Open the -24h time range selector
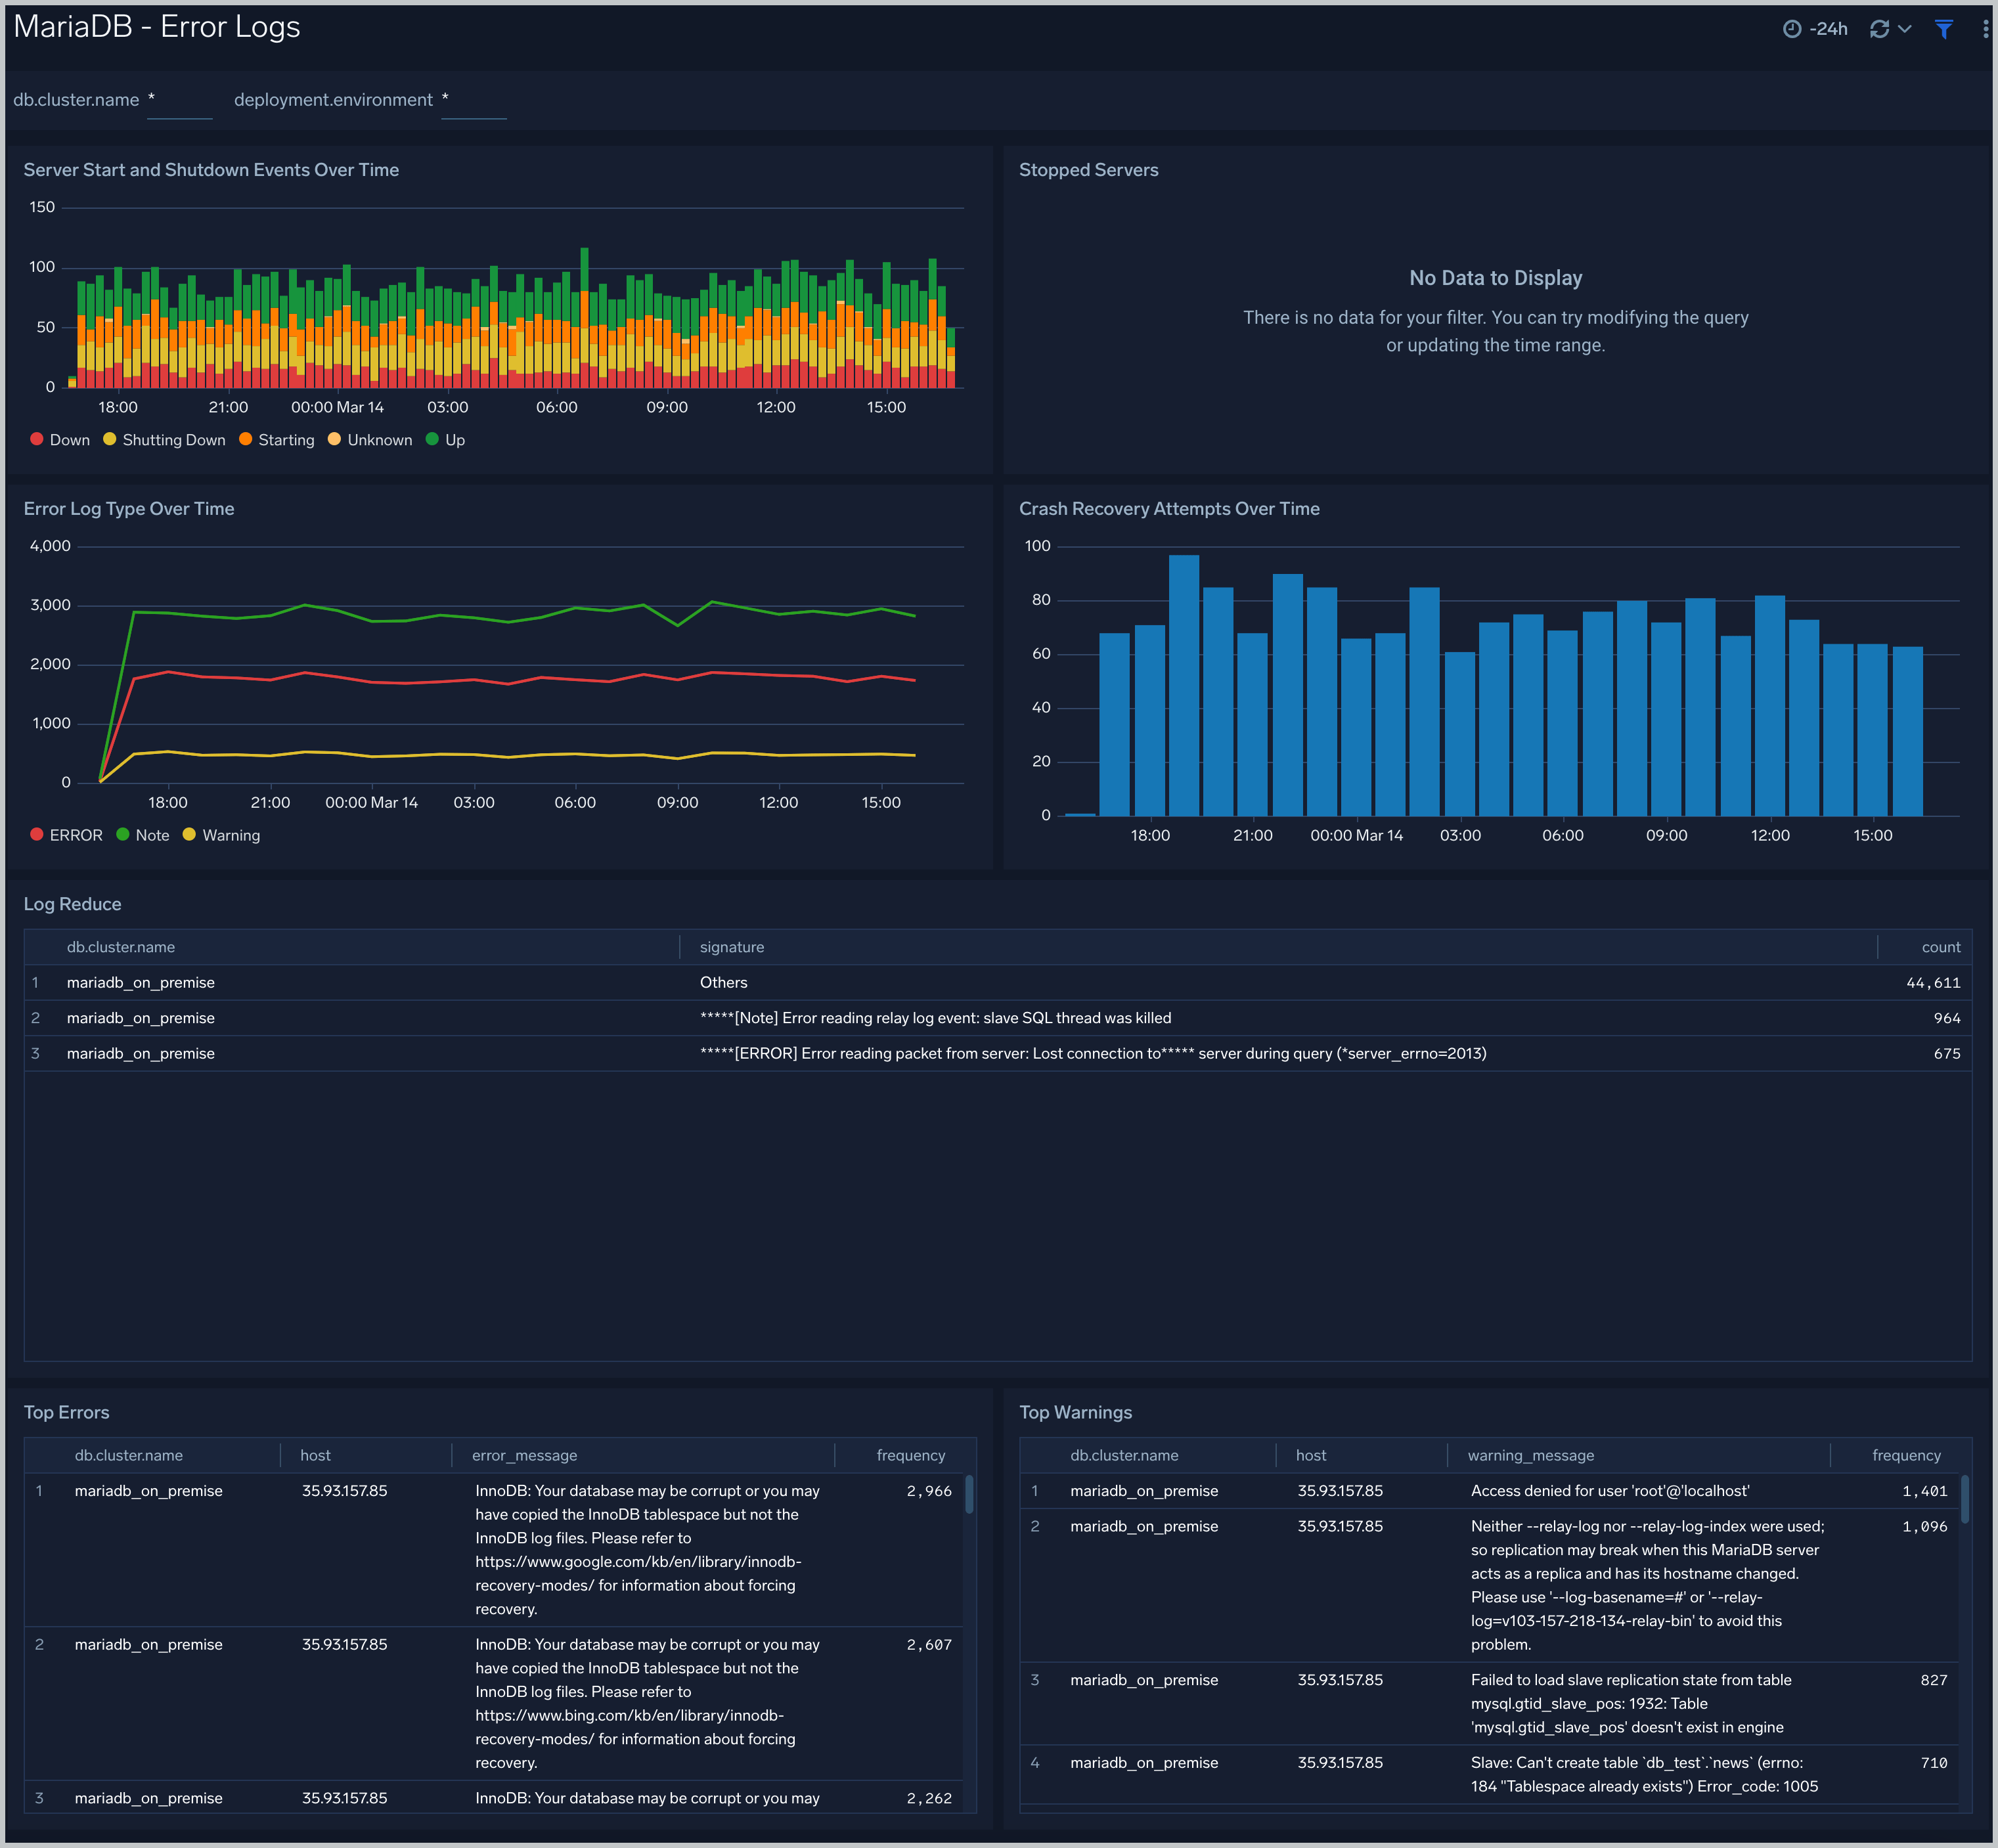The width and height of the screenshot is (1998, 1848). 1828,29
